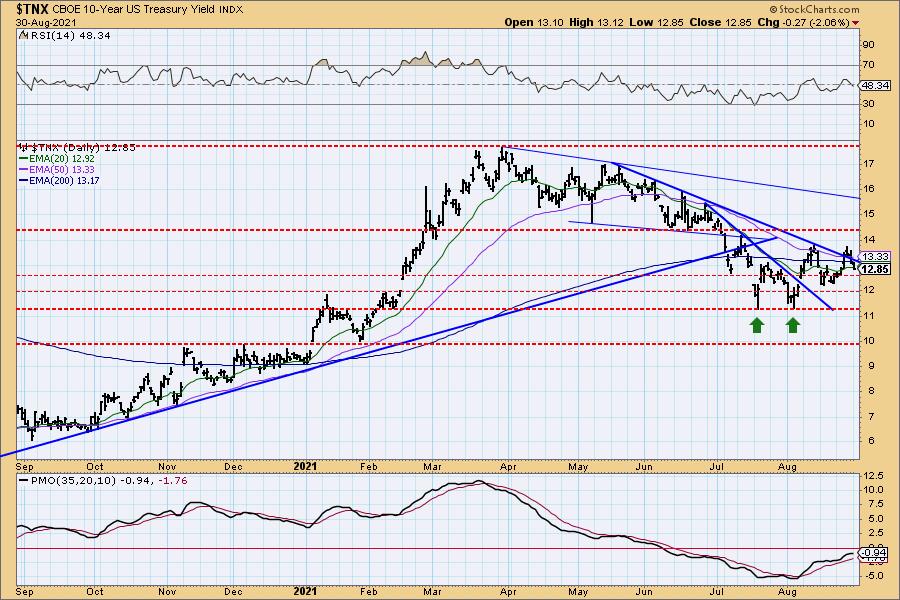
Task: Click the 48.34 RSI value tag on right axis
Action: [x=875, y=86]
